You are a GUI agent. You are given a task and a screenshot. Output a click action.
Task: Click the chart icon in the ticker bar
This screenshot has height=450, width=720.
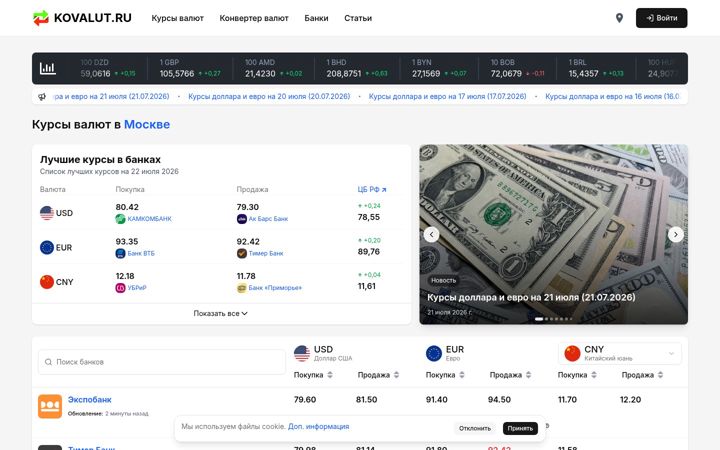tap(48, 68)
